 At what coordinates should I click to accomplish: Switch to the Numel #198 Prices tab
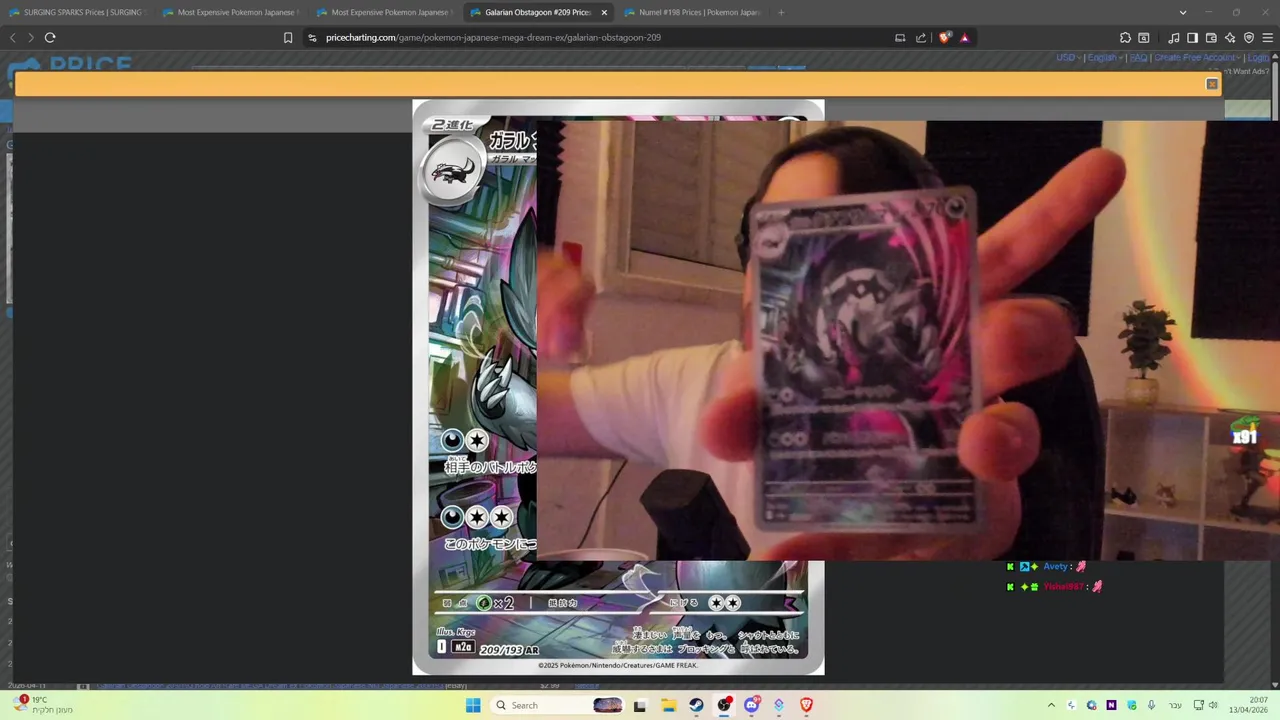click(692, 12)
